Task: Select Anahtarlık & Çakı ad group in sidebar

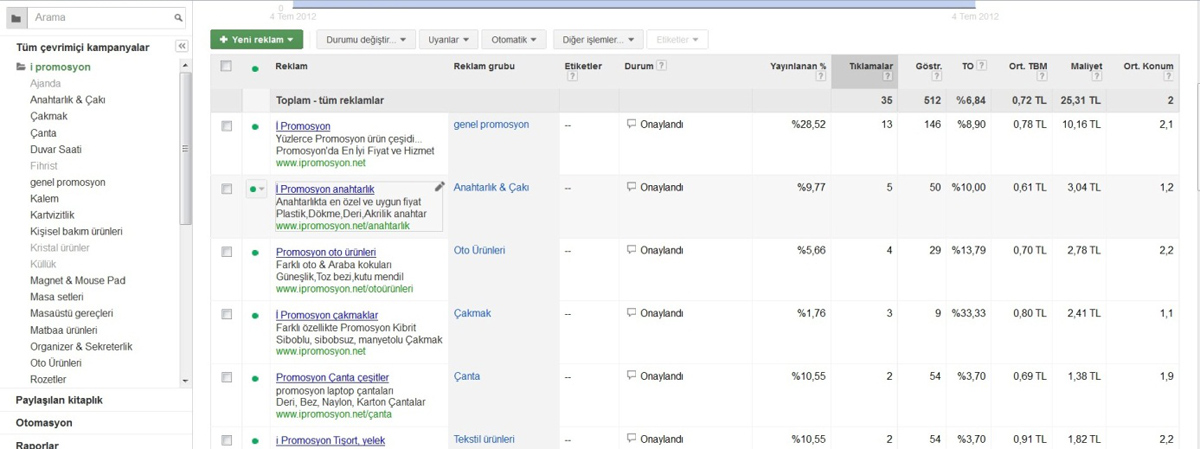Action: pos(68,100)
